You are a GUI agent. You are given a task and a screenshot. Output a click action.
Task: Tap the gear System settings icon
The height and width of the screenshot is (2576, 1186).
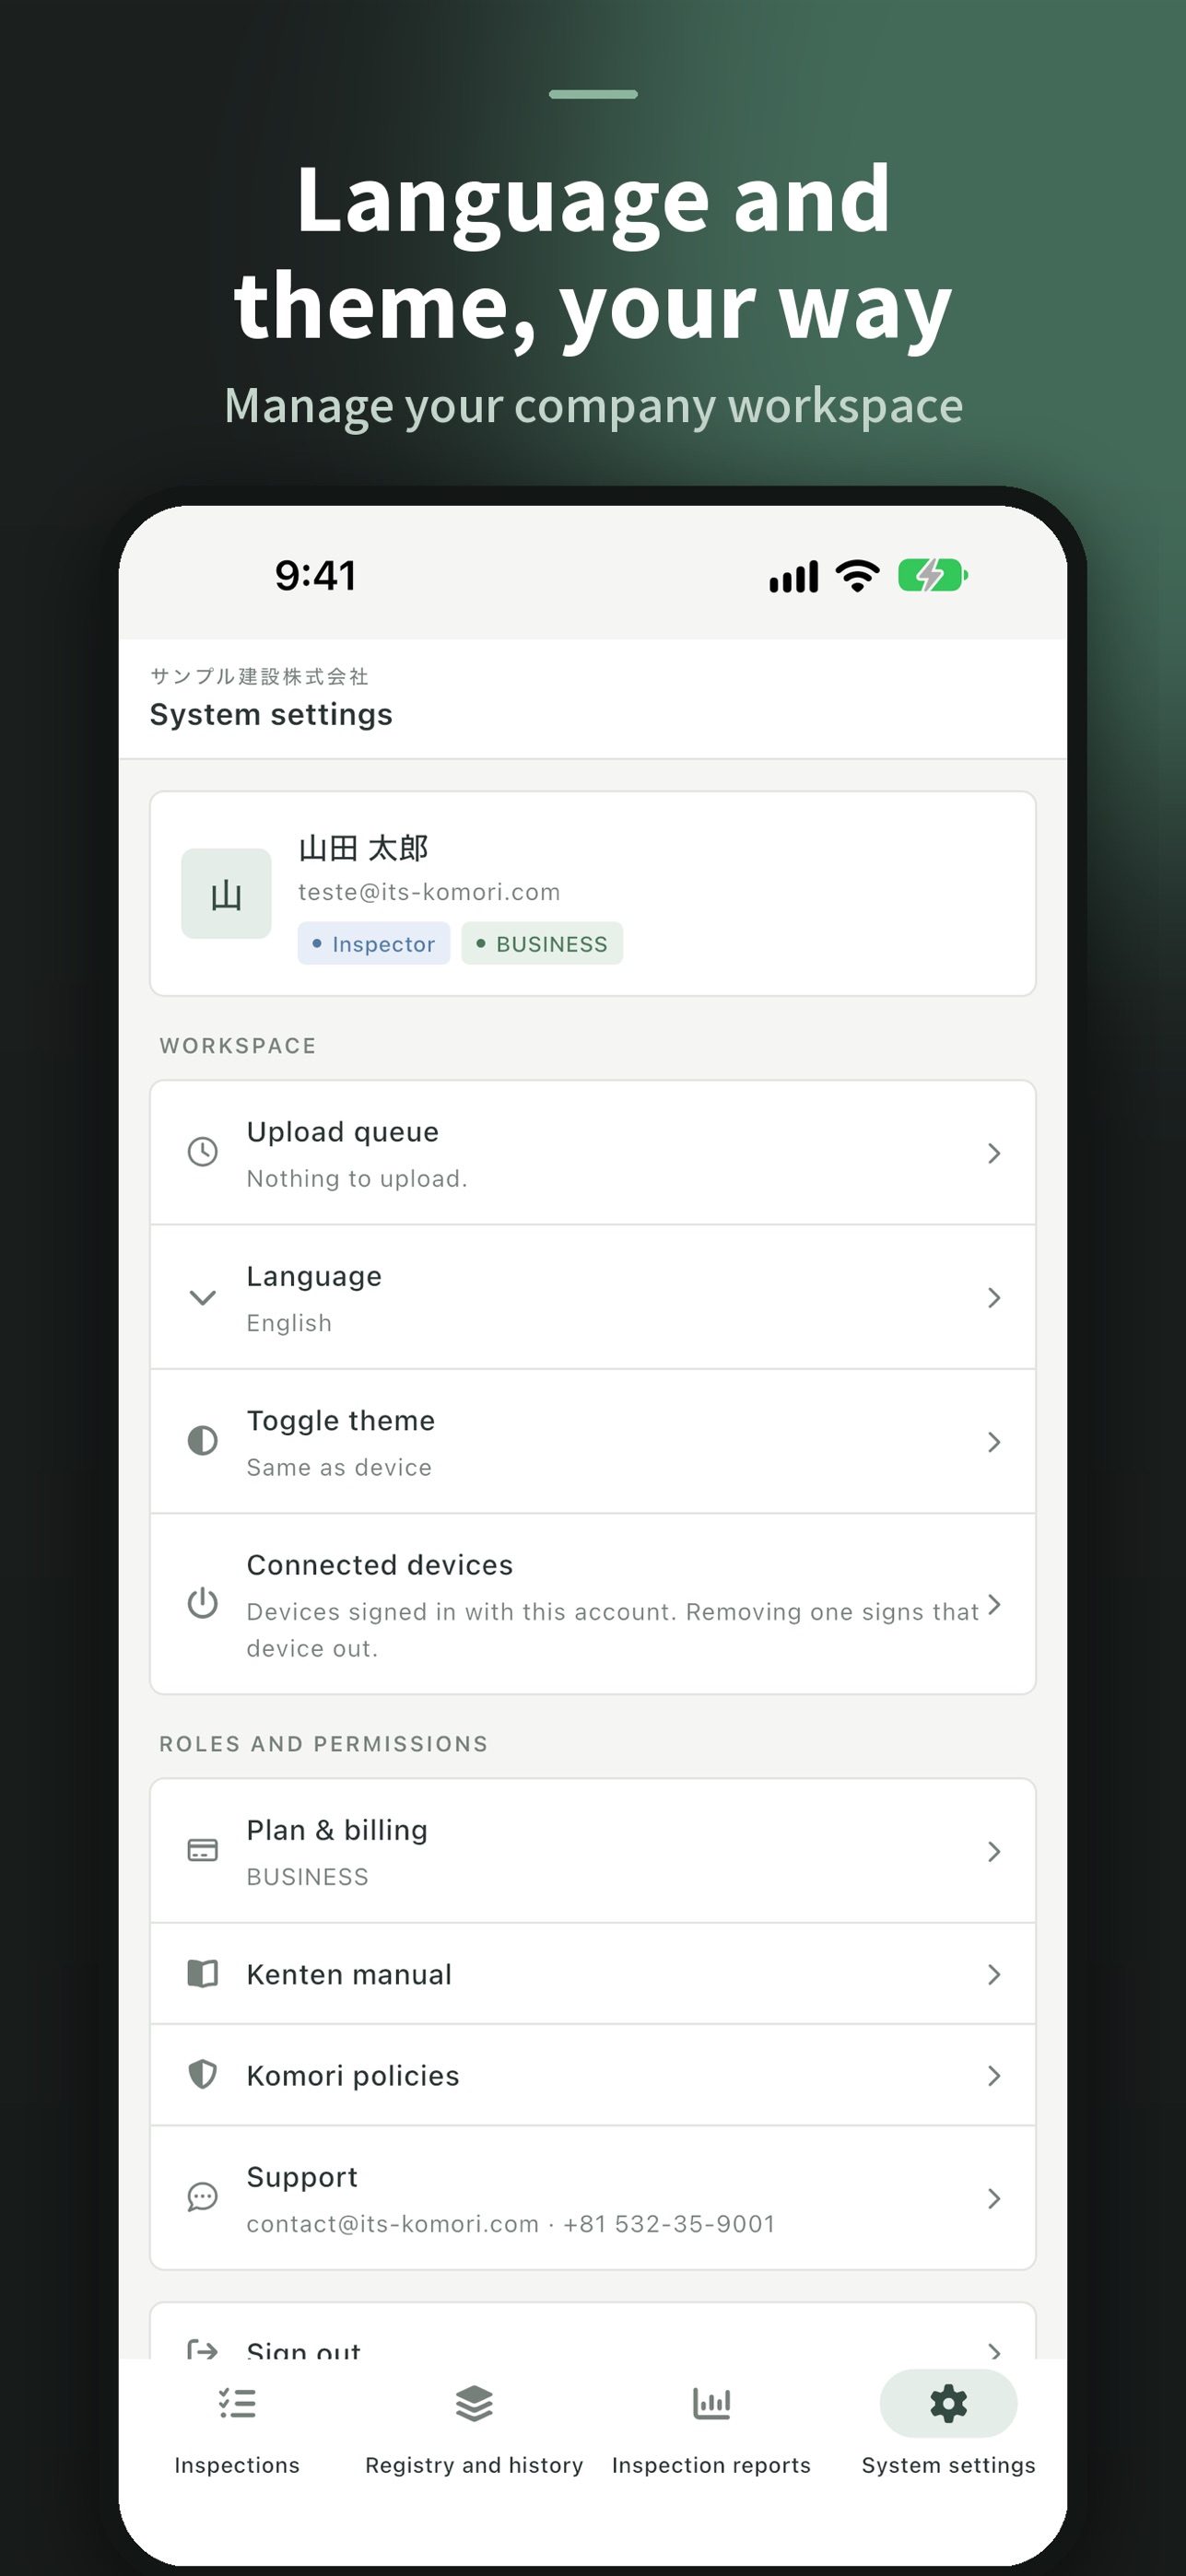(948, 2403)
